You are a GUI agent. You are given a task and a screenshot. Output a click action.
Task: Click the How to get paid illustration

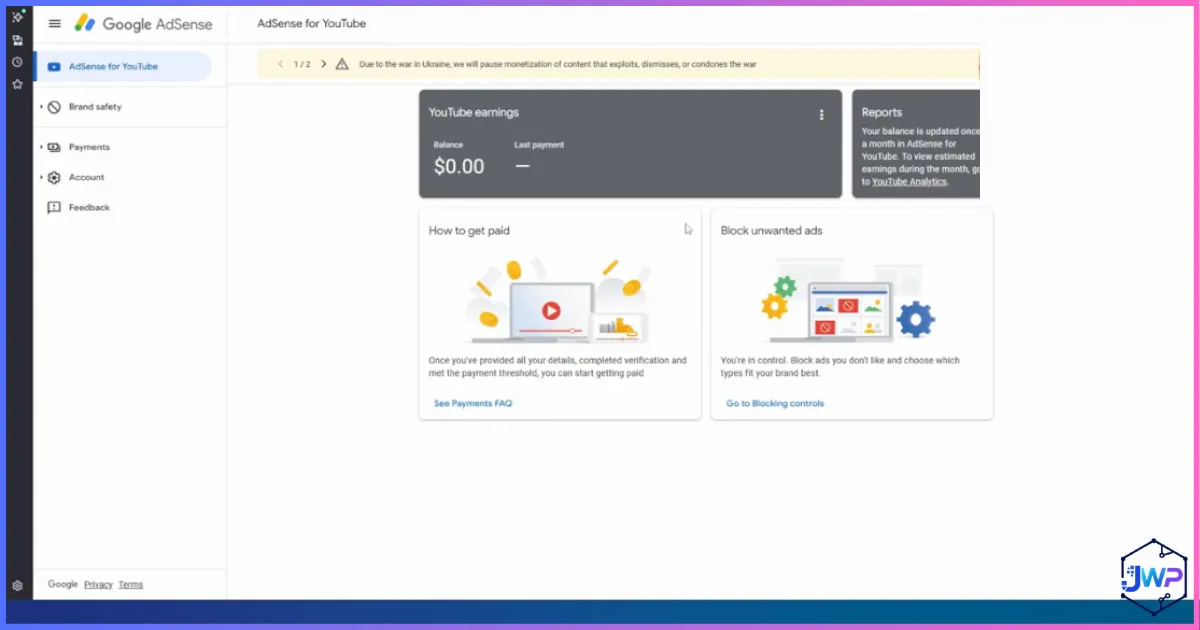[559, 299]
